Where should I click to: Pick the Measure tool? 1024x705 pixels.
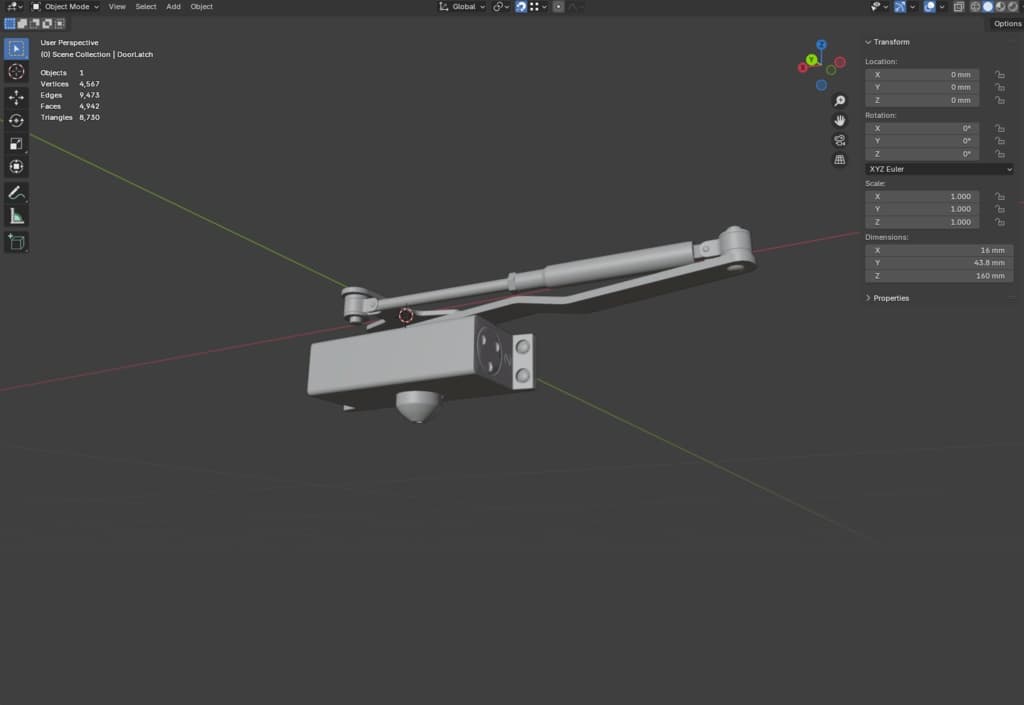16,216
